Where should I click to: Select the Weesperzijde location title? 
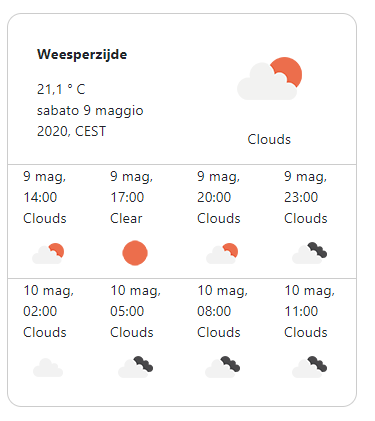82,54
